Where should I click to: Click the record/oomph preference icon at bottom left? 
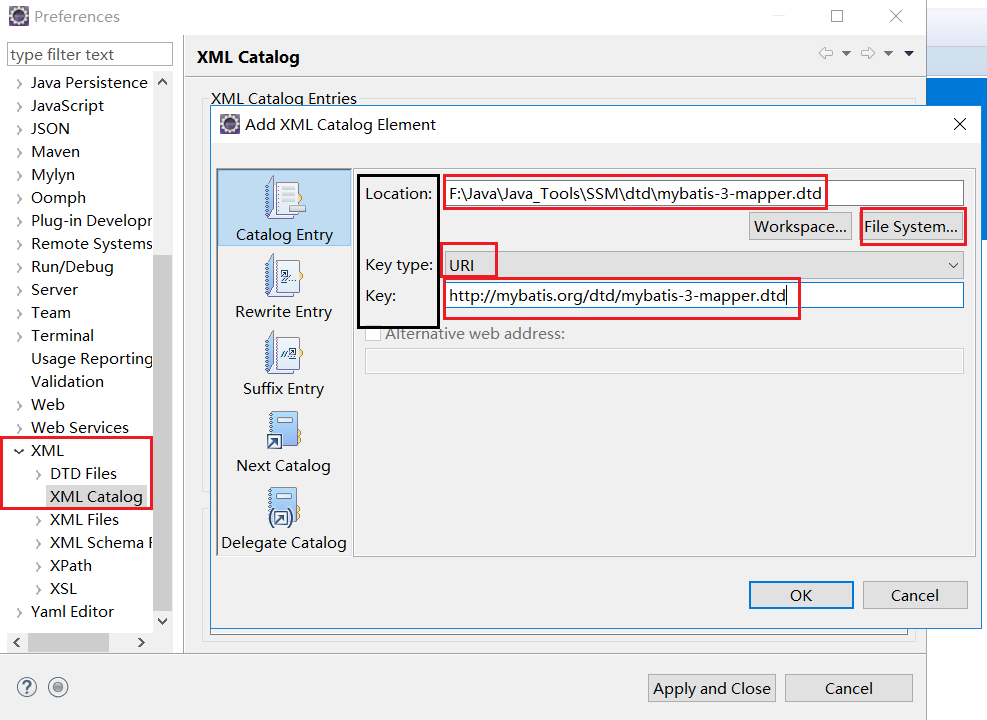coord(58,687)
